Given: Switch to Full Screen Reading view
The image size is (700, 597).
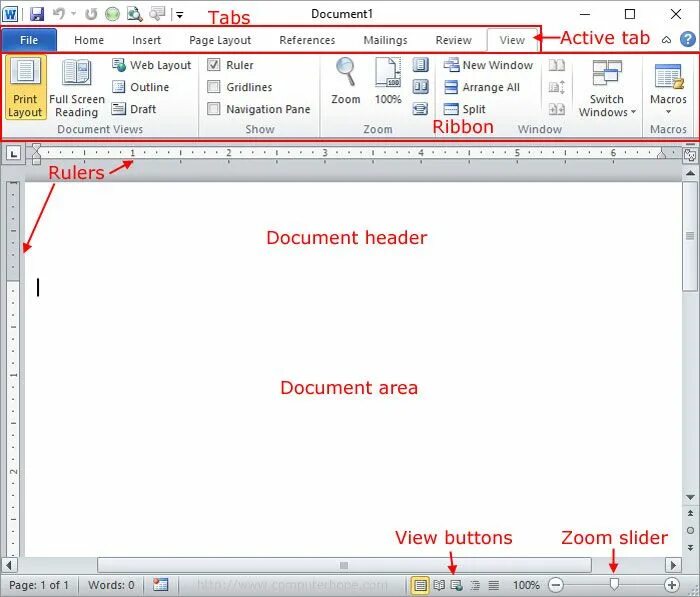Looking at the screenshot, I should point(77,88).
